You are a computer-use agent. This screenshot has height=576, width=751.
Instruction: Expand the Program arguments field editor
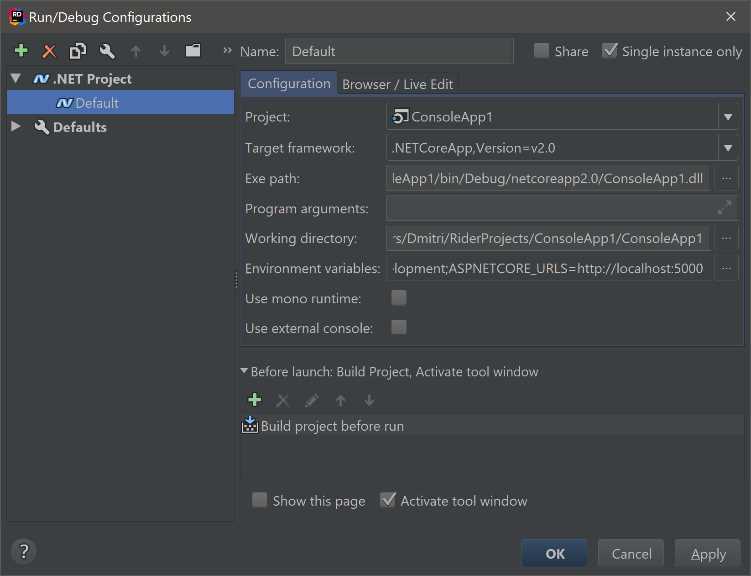coord(724,207)
